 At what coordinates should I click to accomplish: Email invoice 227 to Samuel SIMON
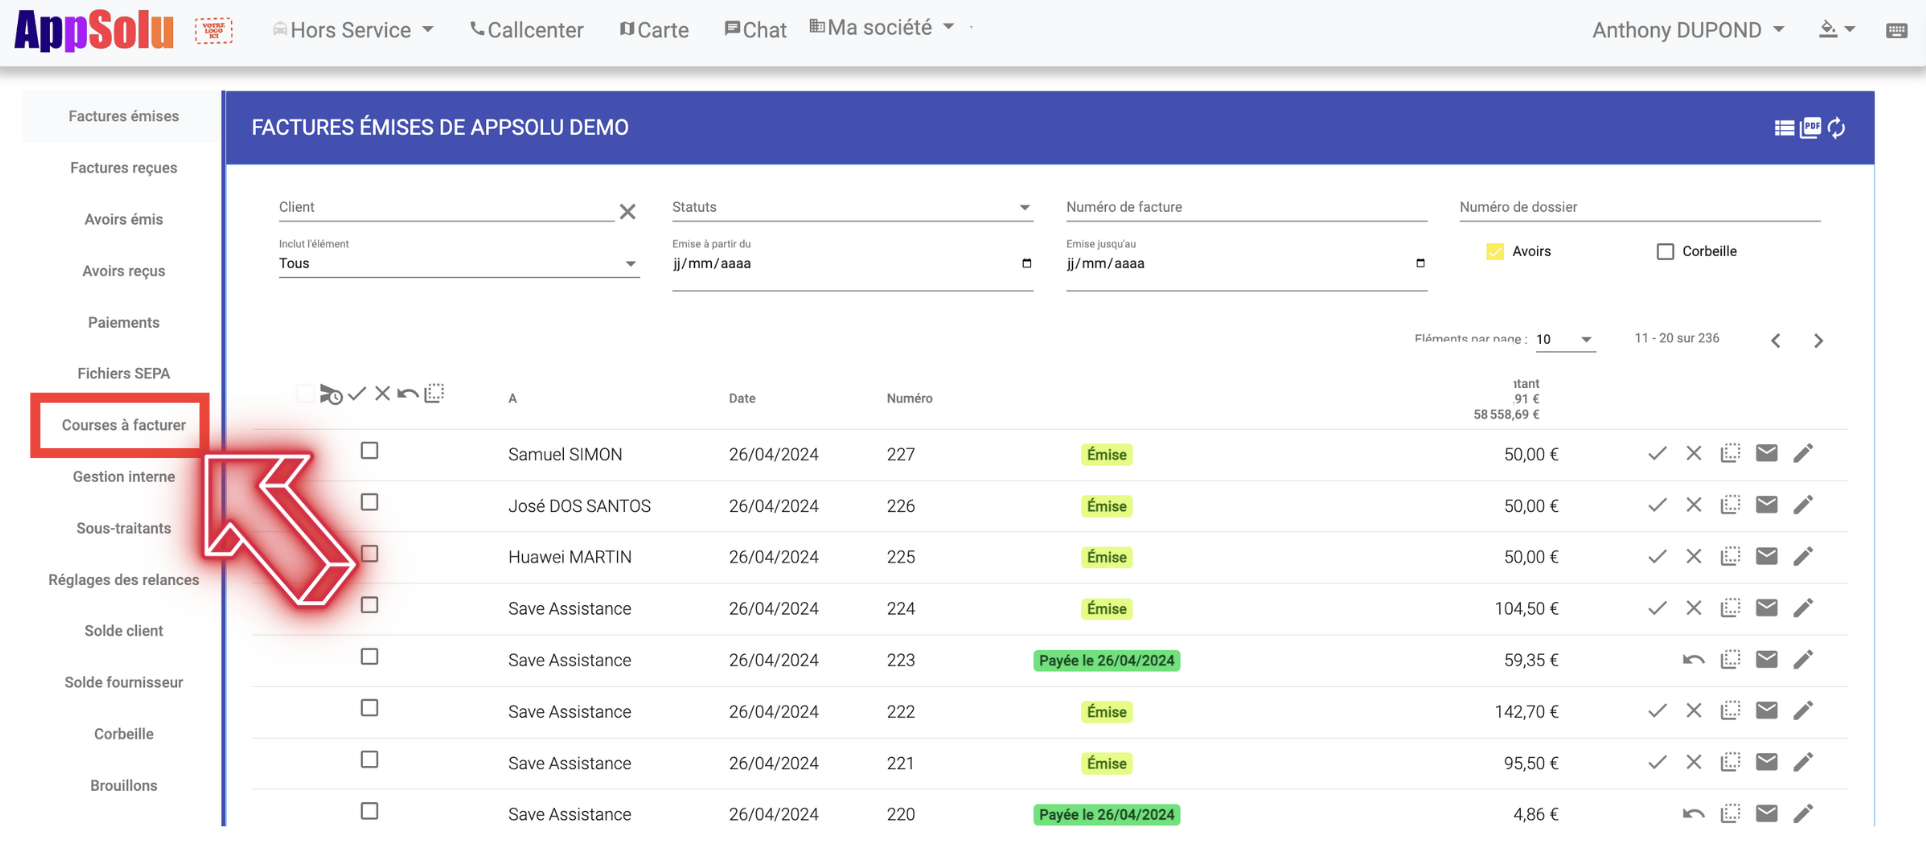point(1767,454)
